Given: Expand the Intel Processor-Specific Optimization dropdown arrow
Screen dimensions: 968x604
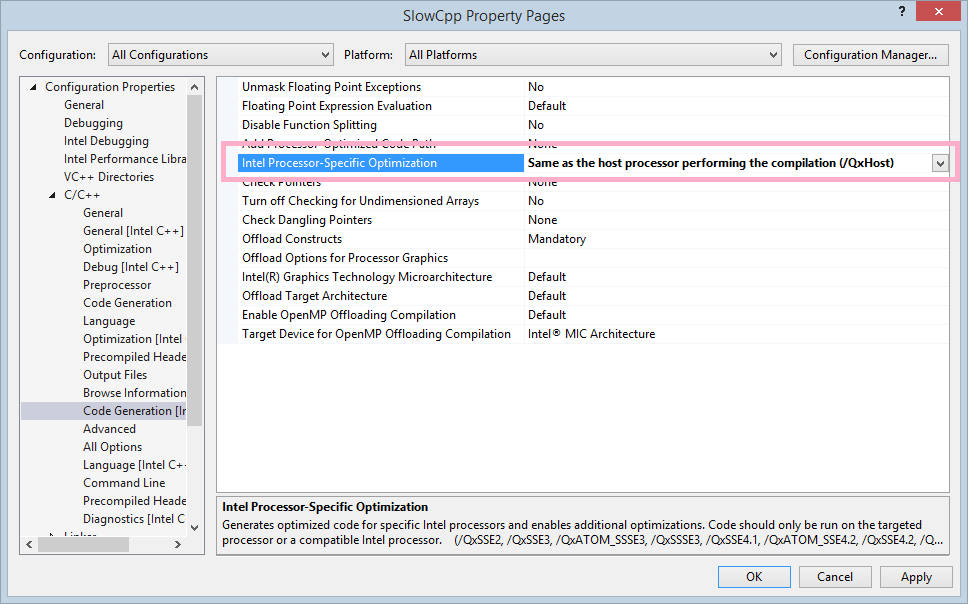Looking at the screenshot, I should point(939,163).
